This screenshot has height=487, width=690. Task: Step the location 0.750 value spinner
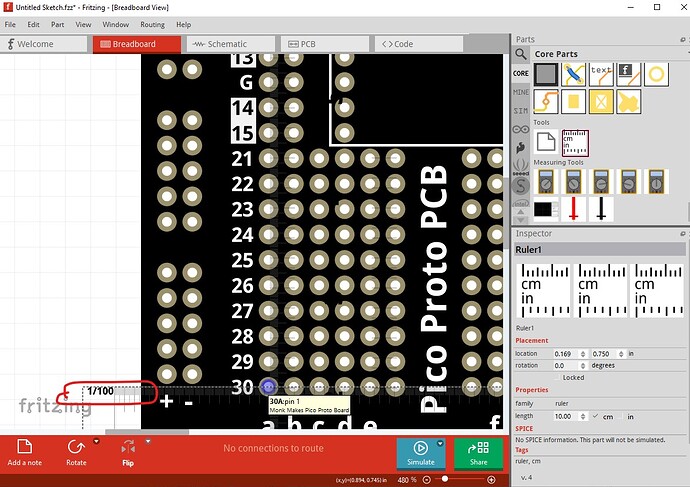(x=621, y=354)
